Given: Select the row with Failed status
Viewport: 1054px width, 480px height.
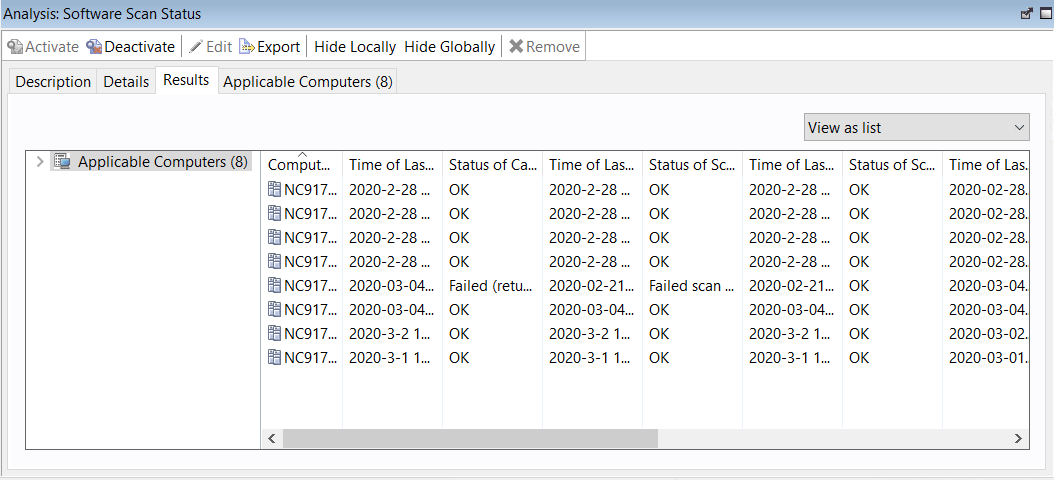Looking at the screenshot, I should 494,285.
